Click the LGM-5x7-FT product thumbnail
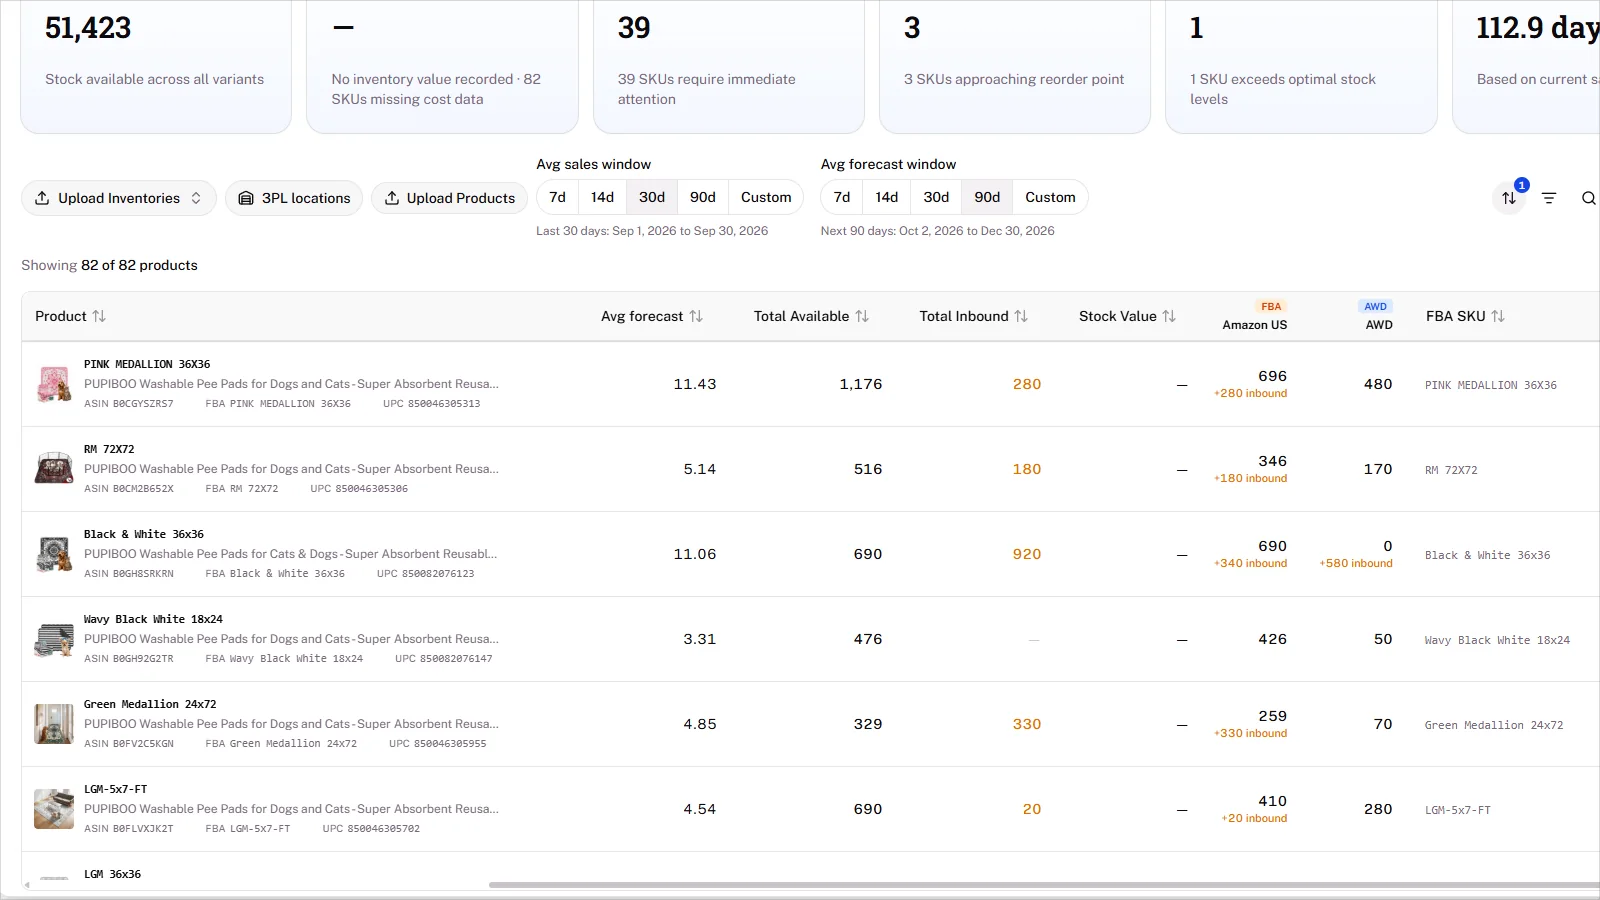The image size is (1600, 900). (54, 809)
